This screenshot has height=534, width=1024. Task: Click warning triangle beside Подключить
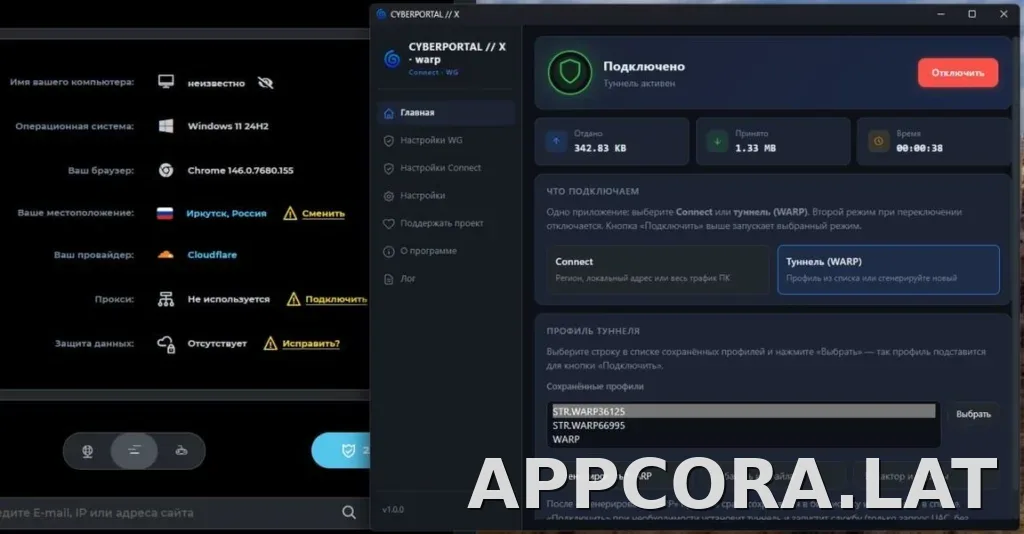pos(294,299)
